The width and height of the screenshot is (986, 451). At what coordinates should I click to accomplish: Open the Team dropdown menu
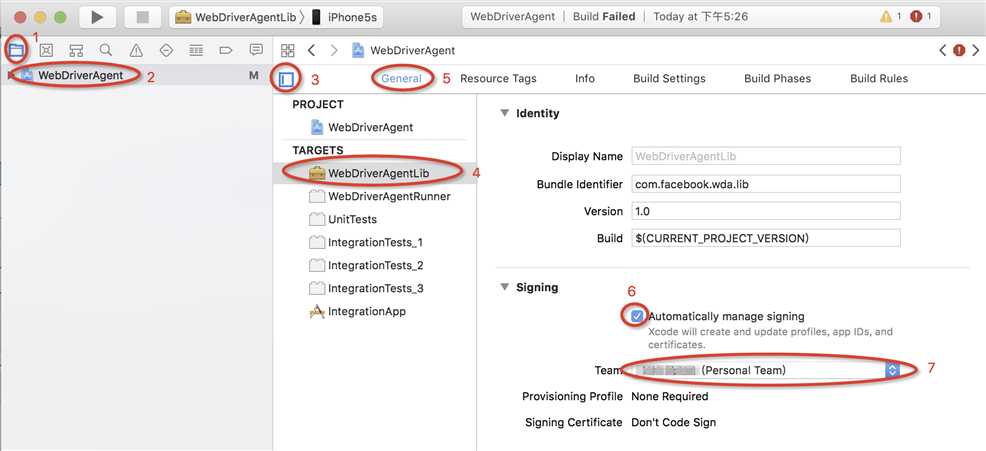(x=892, y=370)
